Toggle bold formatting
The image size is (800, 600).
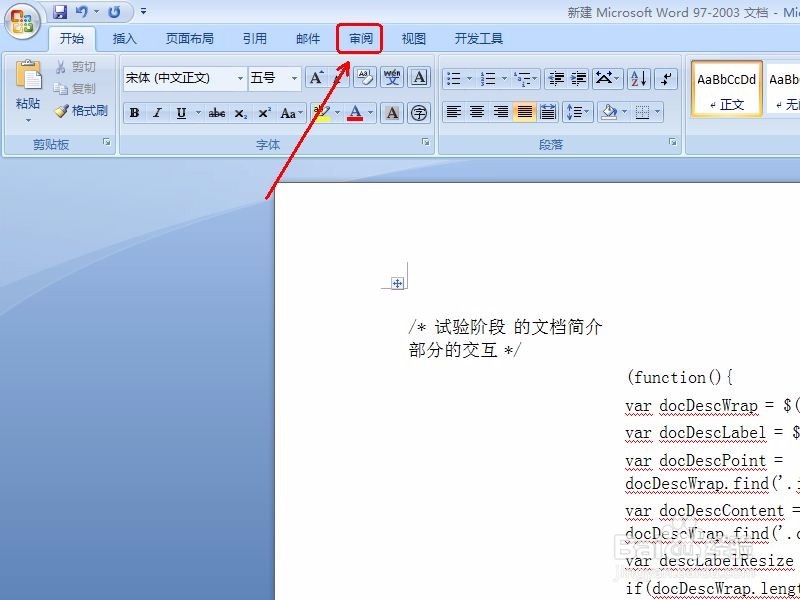(x=134, y=113)
